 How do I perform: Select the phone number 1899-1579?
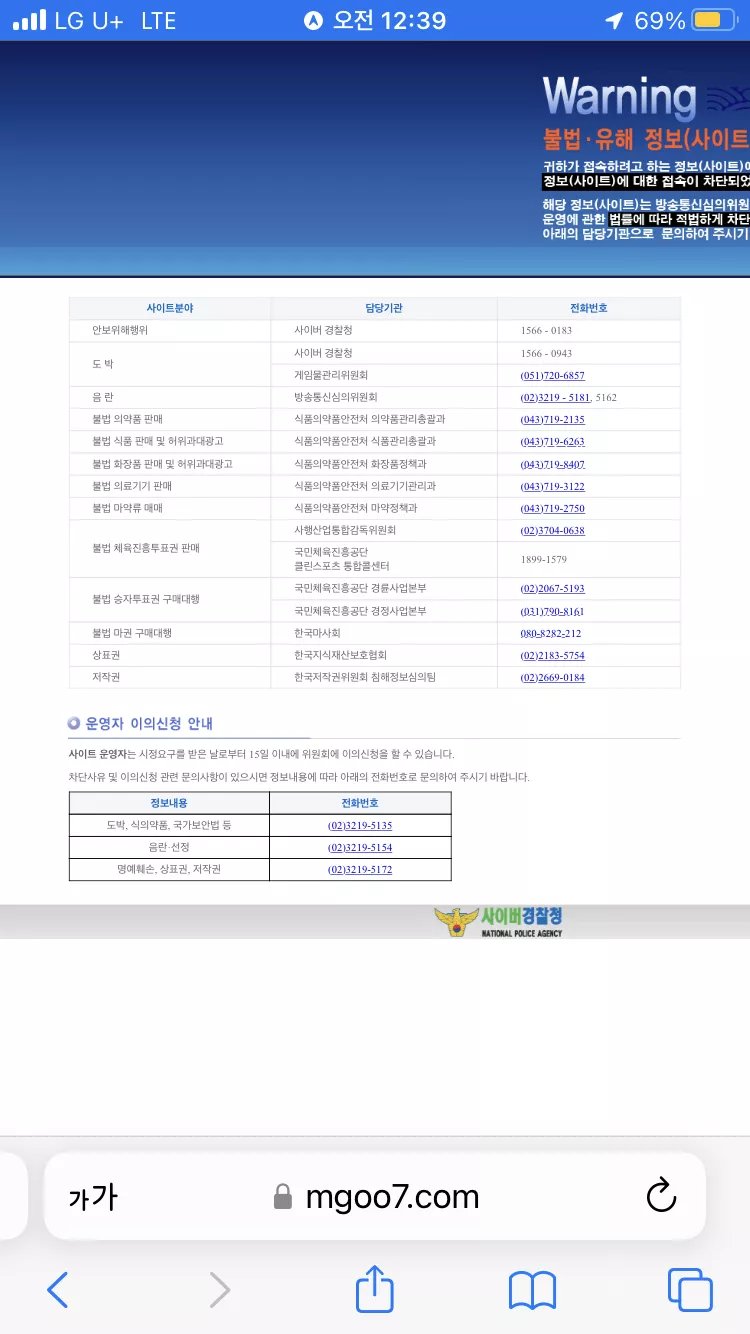coord(544,560)
